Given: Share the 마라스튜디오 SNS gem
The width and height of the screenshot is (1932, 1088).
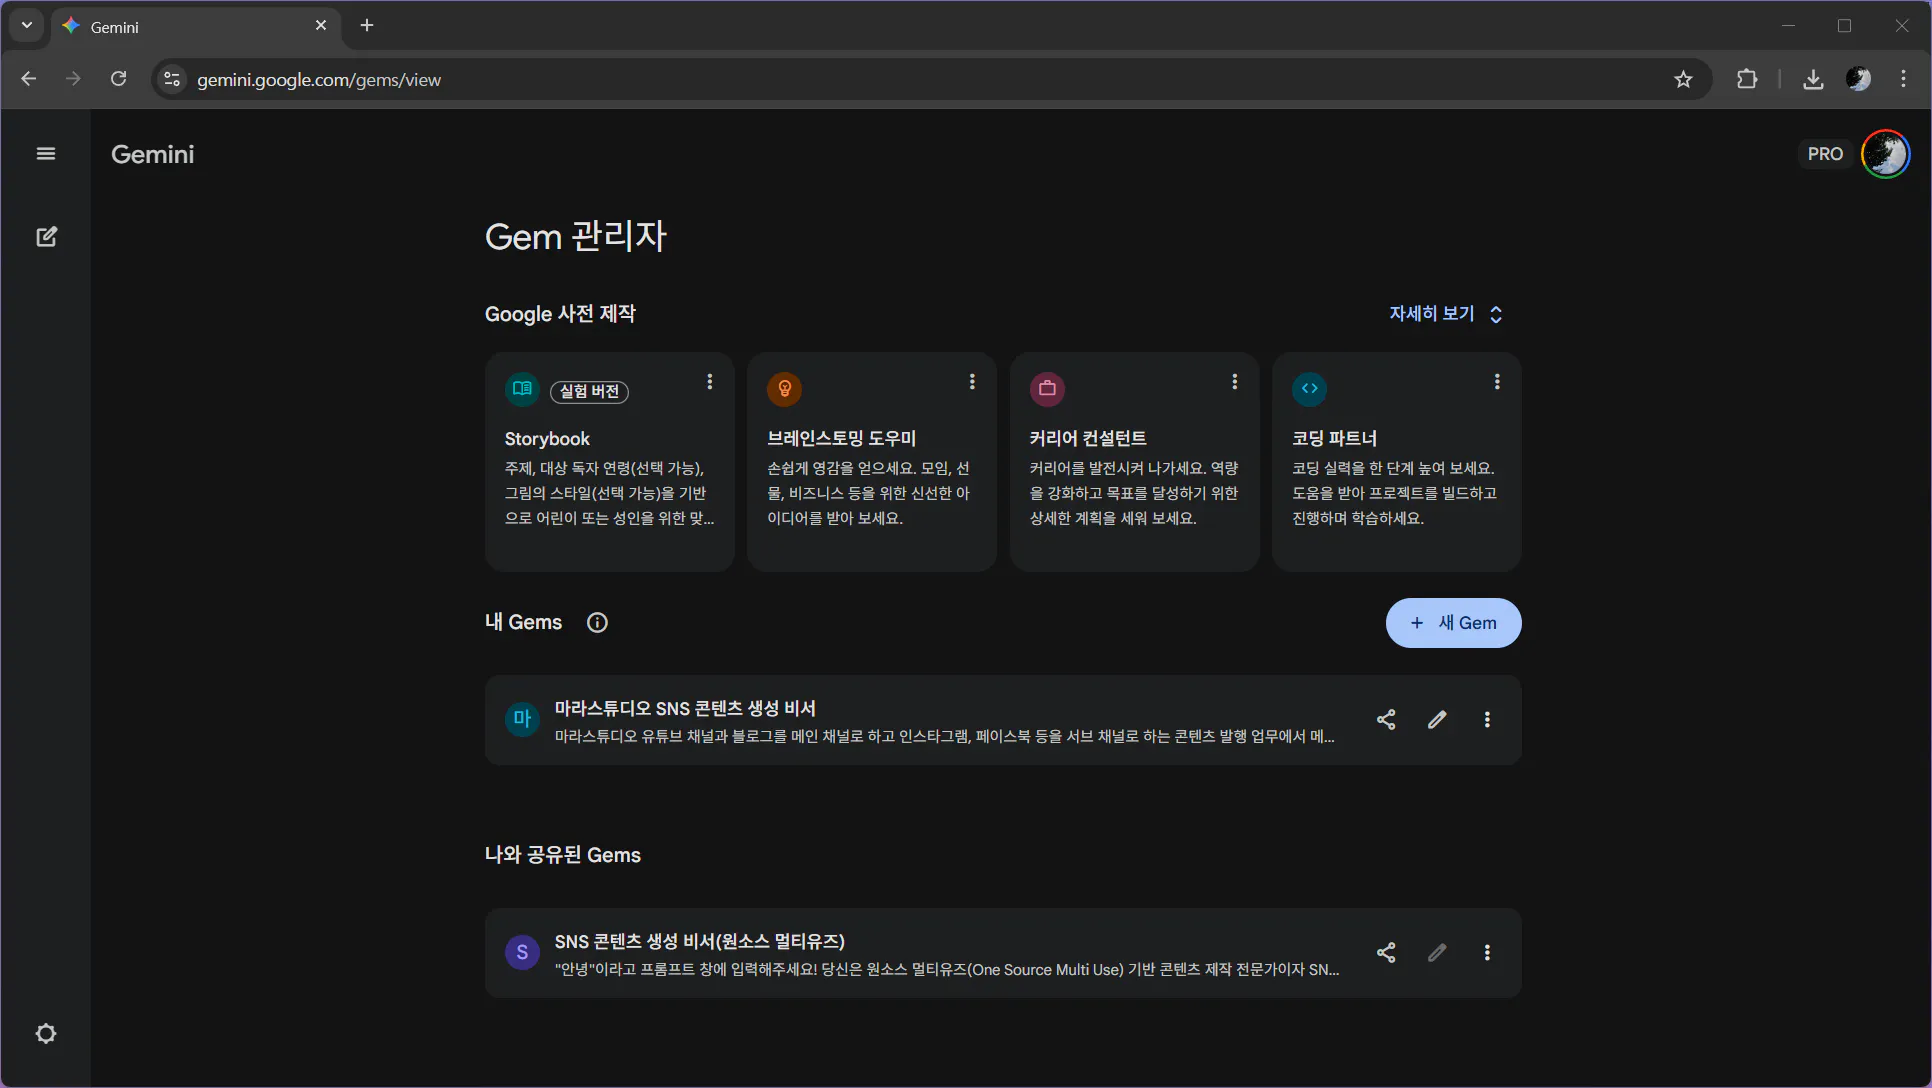Looking at the screenshot, I should [x=1386, y=720].
